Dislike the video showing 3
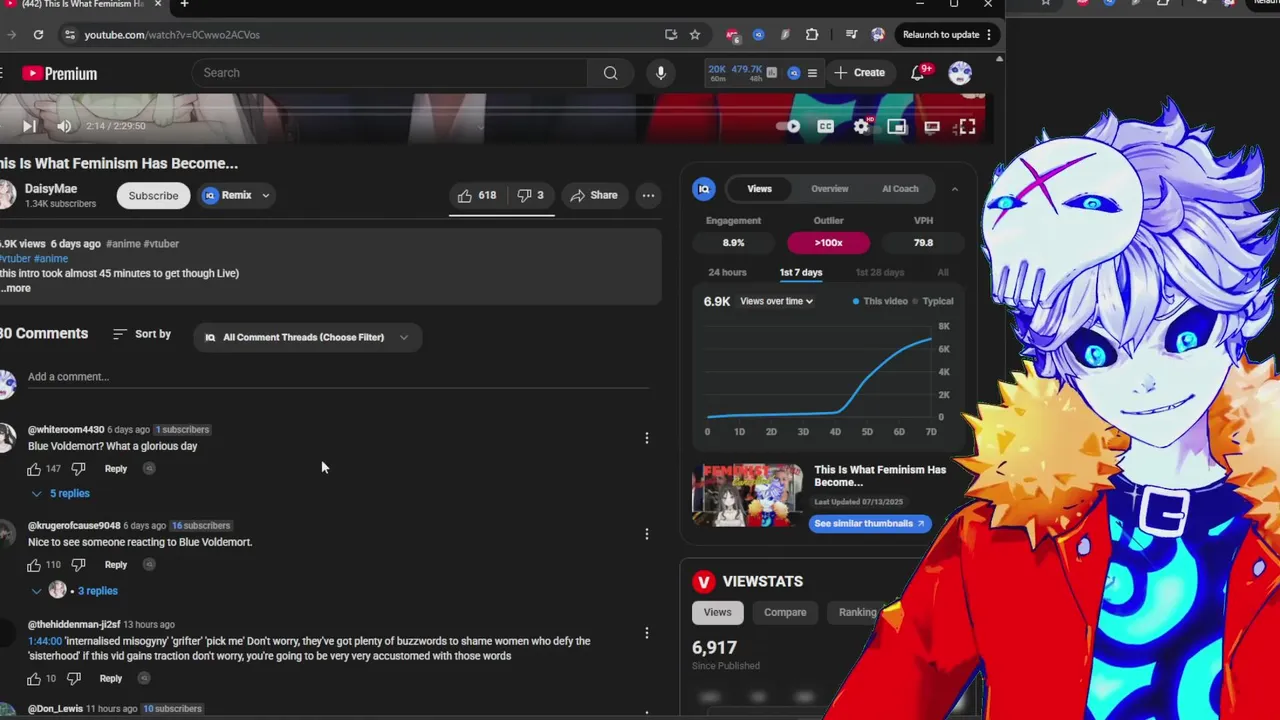 click(x=530, y=195)
